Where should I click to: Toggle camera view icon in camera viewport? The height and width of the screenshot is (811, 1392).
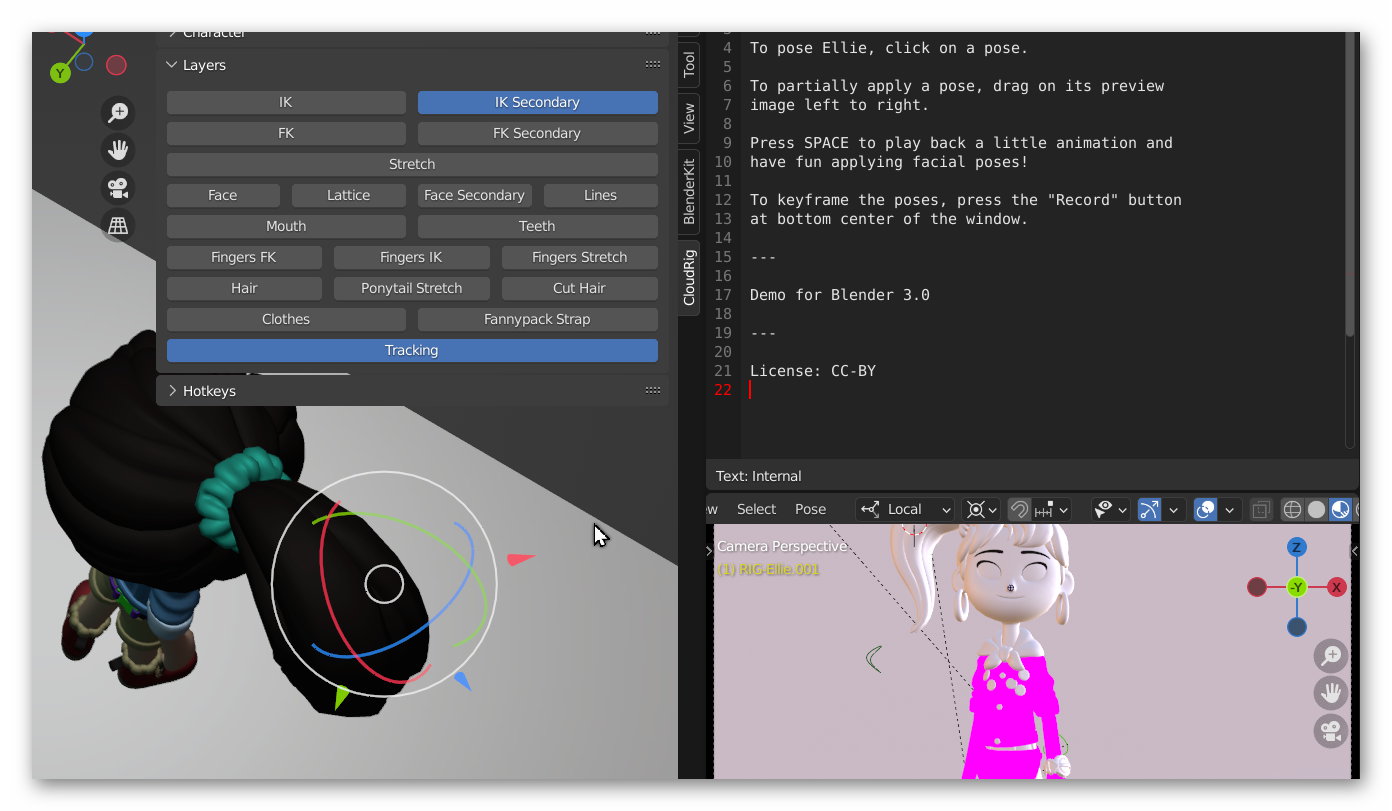(x=1331, y=731)
